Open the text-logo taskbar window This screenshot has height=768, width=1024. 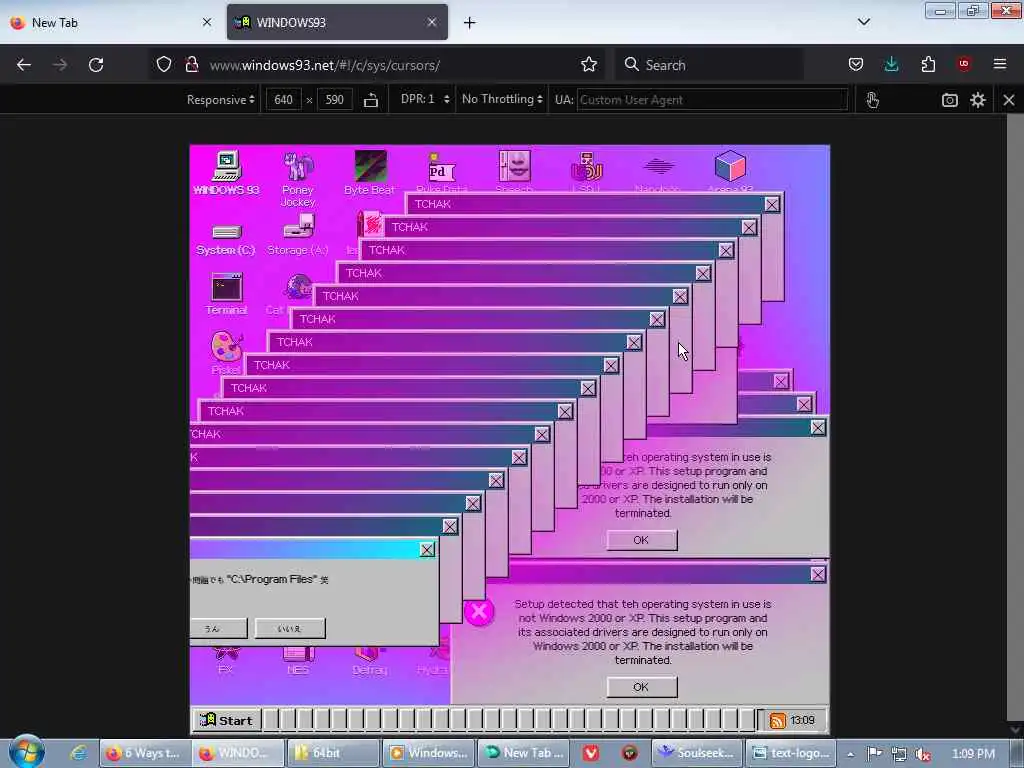click(x=792, y=753)
